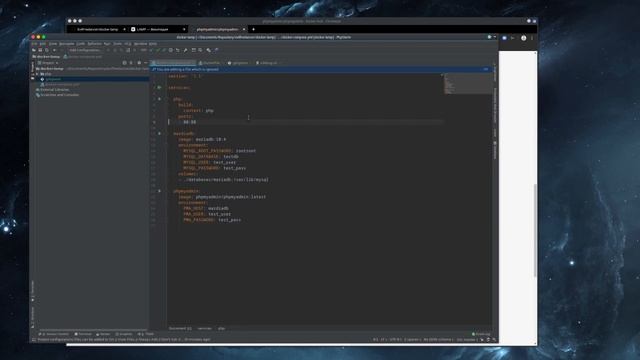Image resolution: width=640 pixels, height=360 pixels.
Task: Open Project panel gear settings
Action: [x=139, y=63]
